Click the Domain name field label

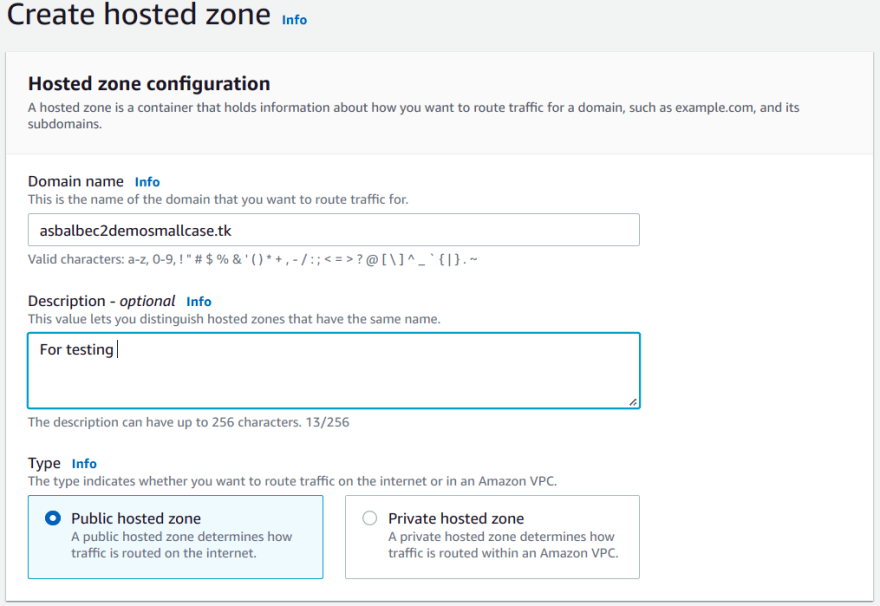tap(76, 181)
